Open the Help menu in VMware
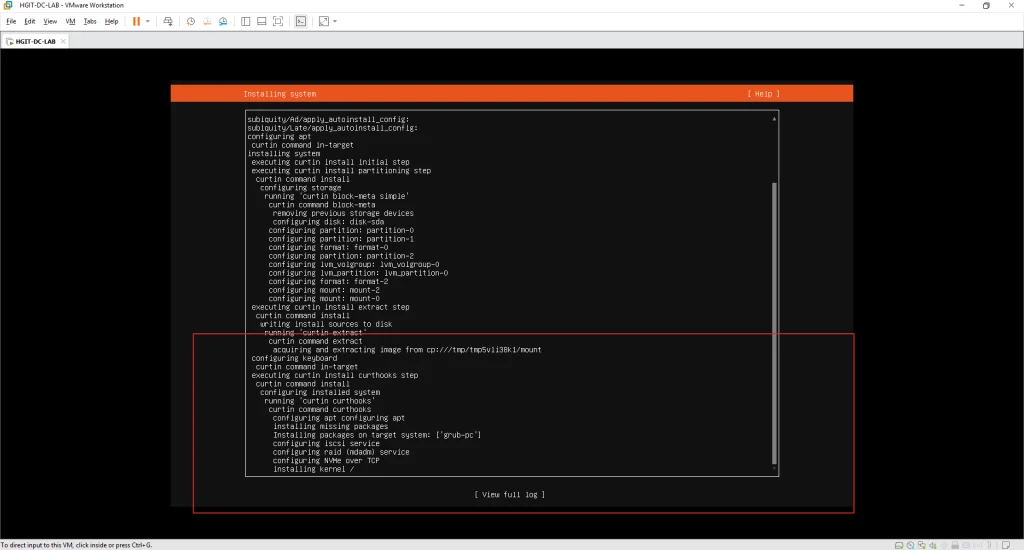 tap(112, 22)
